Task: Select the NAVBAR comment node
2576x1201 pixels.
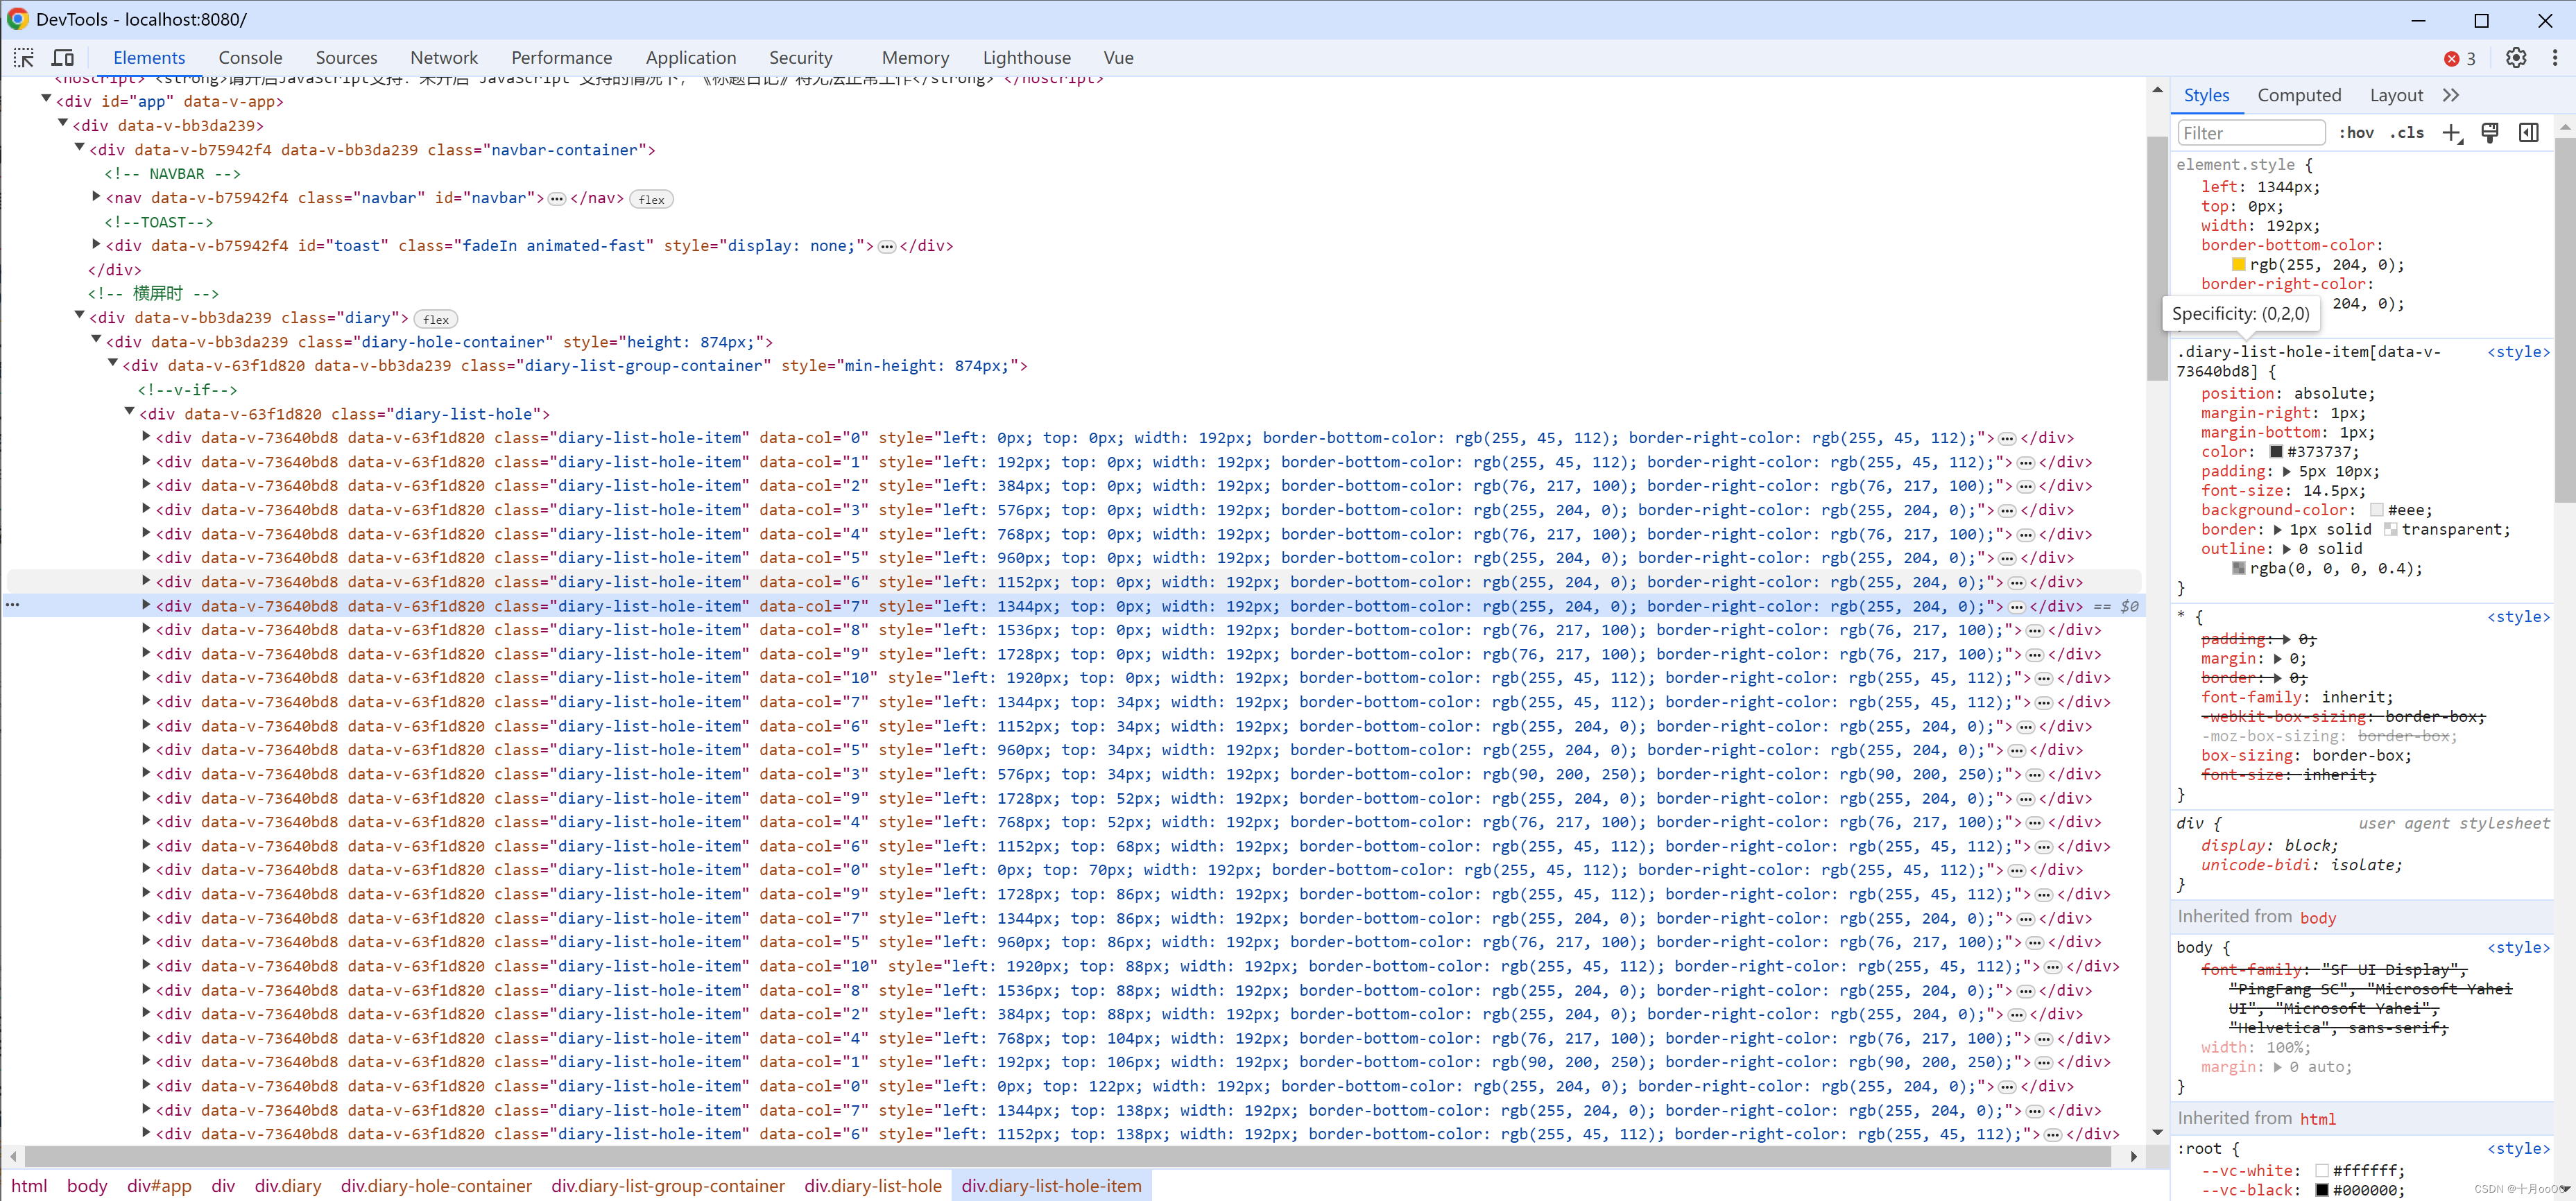Action: tap(172, 174)
